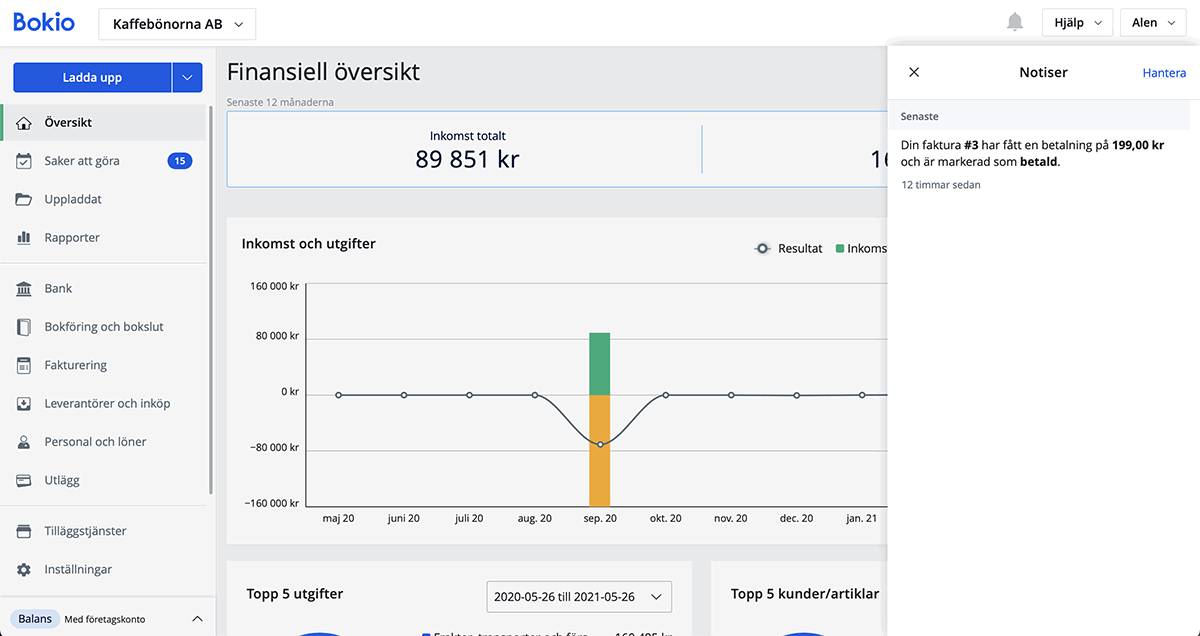Click the Personal och löner person icon

(x=25, y=442)
